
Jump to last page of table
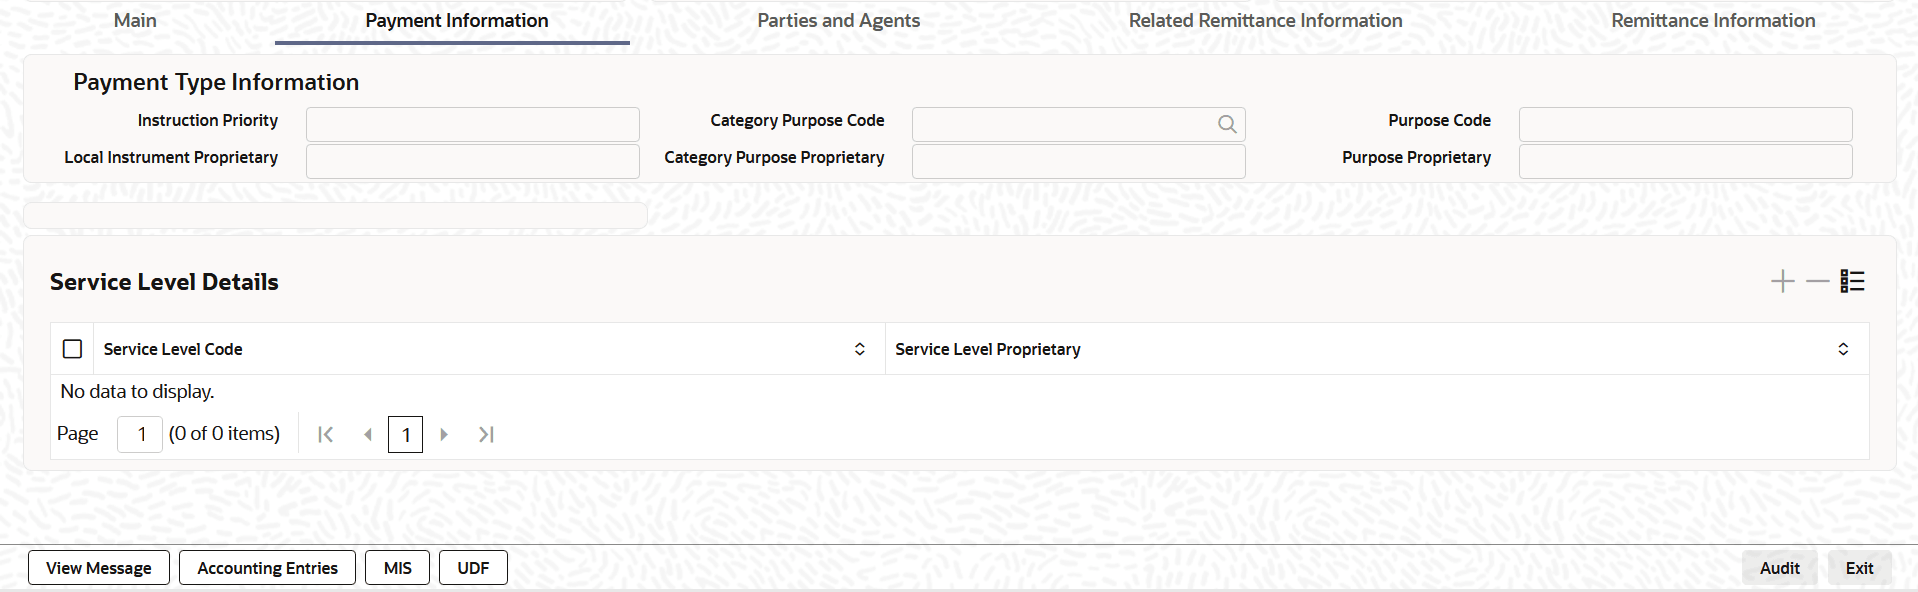[486, 434]
